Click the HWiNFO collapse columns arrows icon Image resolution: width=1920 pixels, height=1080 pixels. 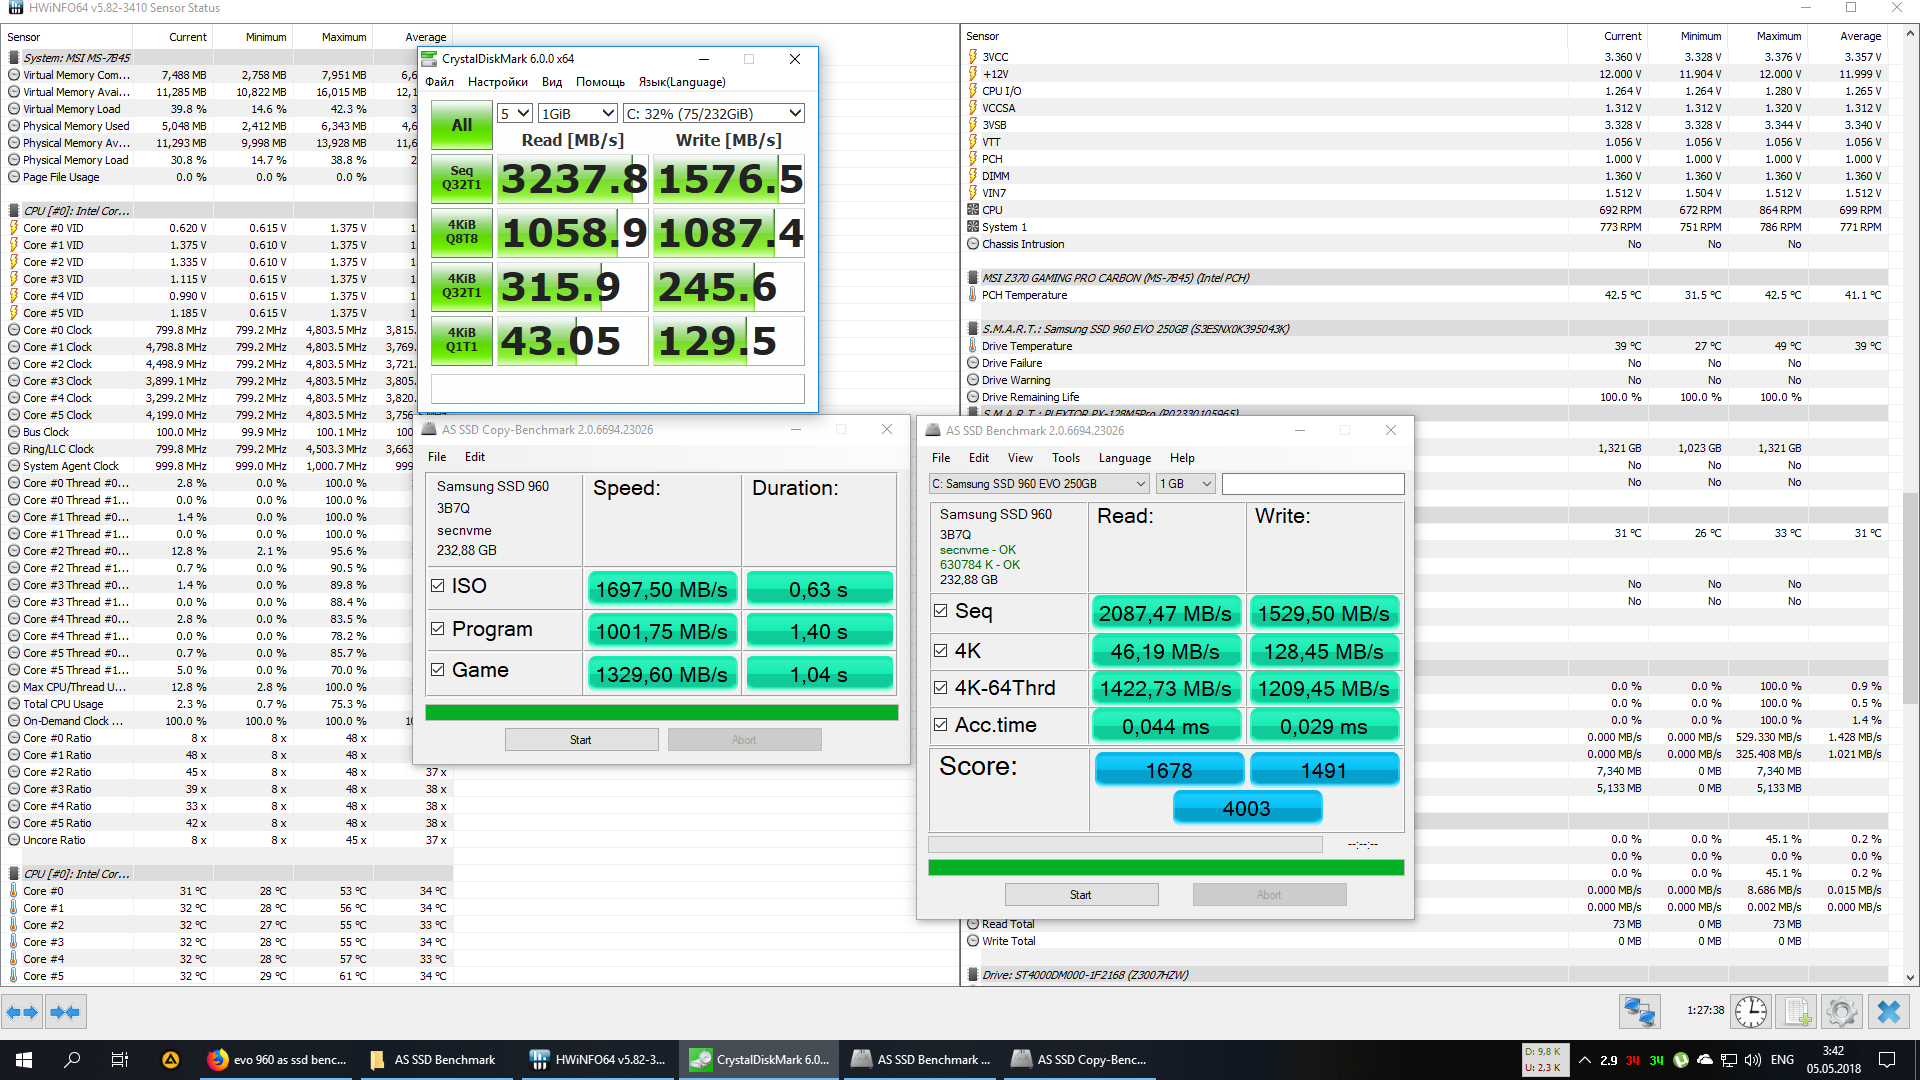65,1012
